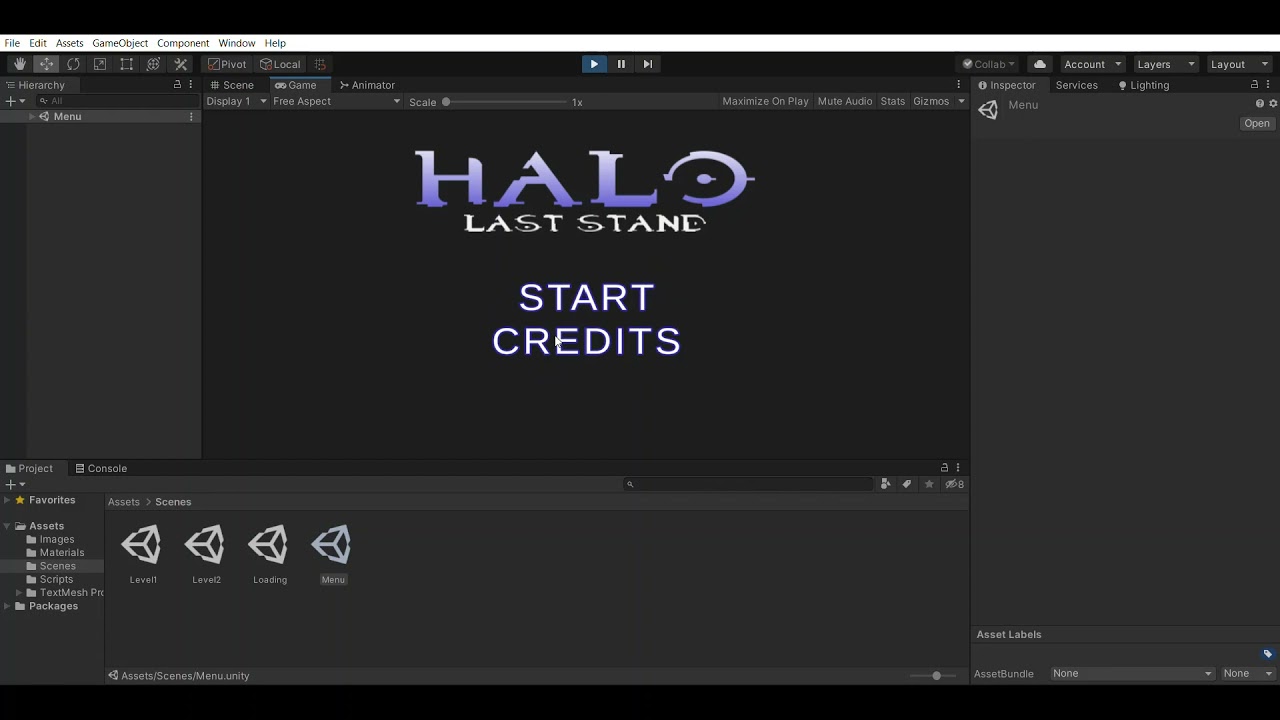Open AssetBundle name dropdown
This screenshot has width=1280, height=720.
1132,674
